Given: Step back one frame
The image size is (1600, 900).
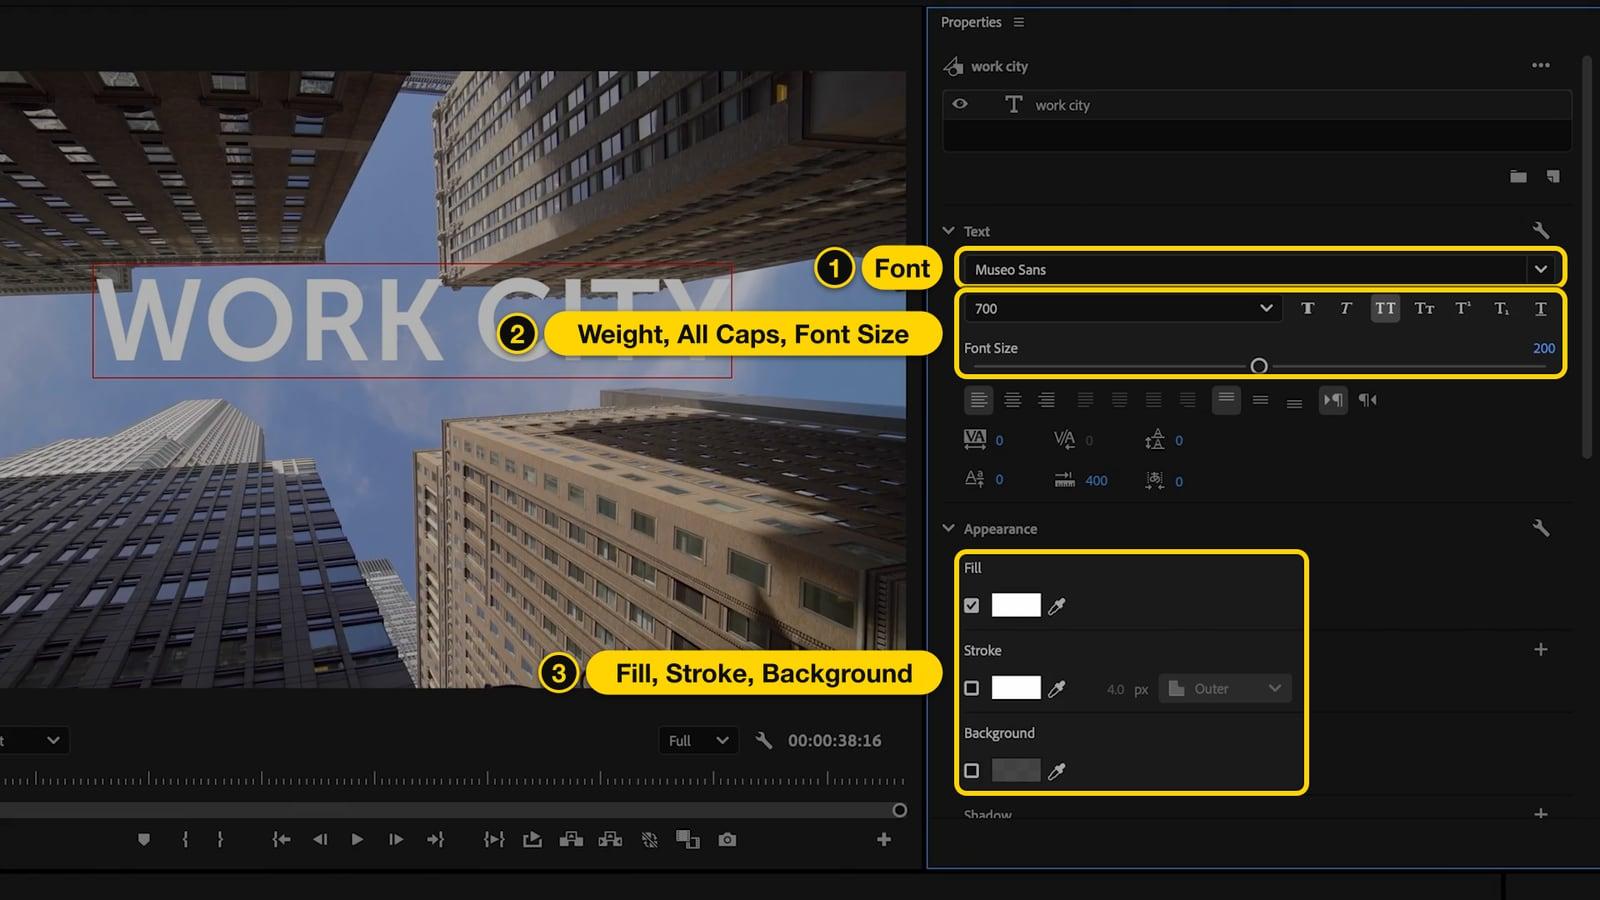Looking at the screenshot, I should pyautogui.click(x=320, y=840).
